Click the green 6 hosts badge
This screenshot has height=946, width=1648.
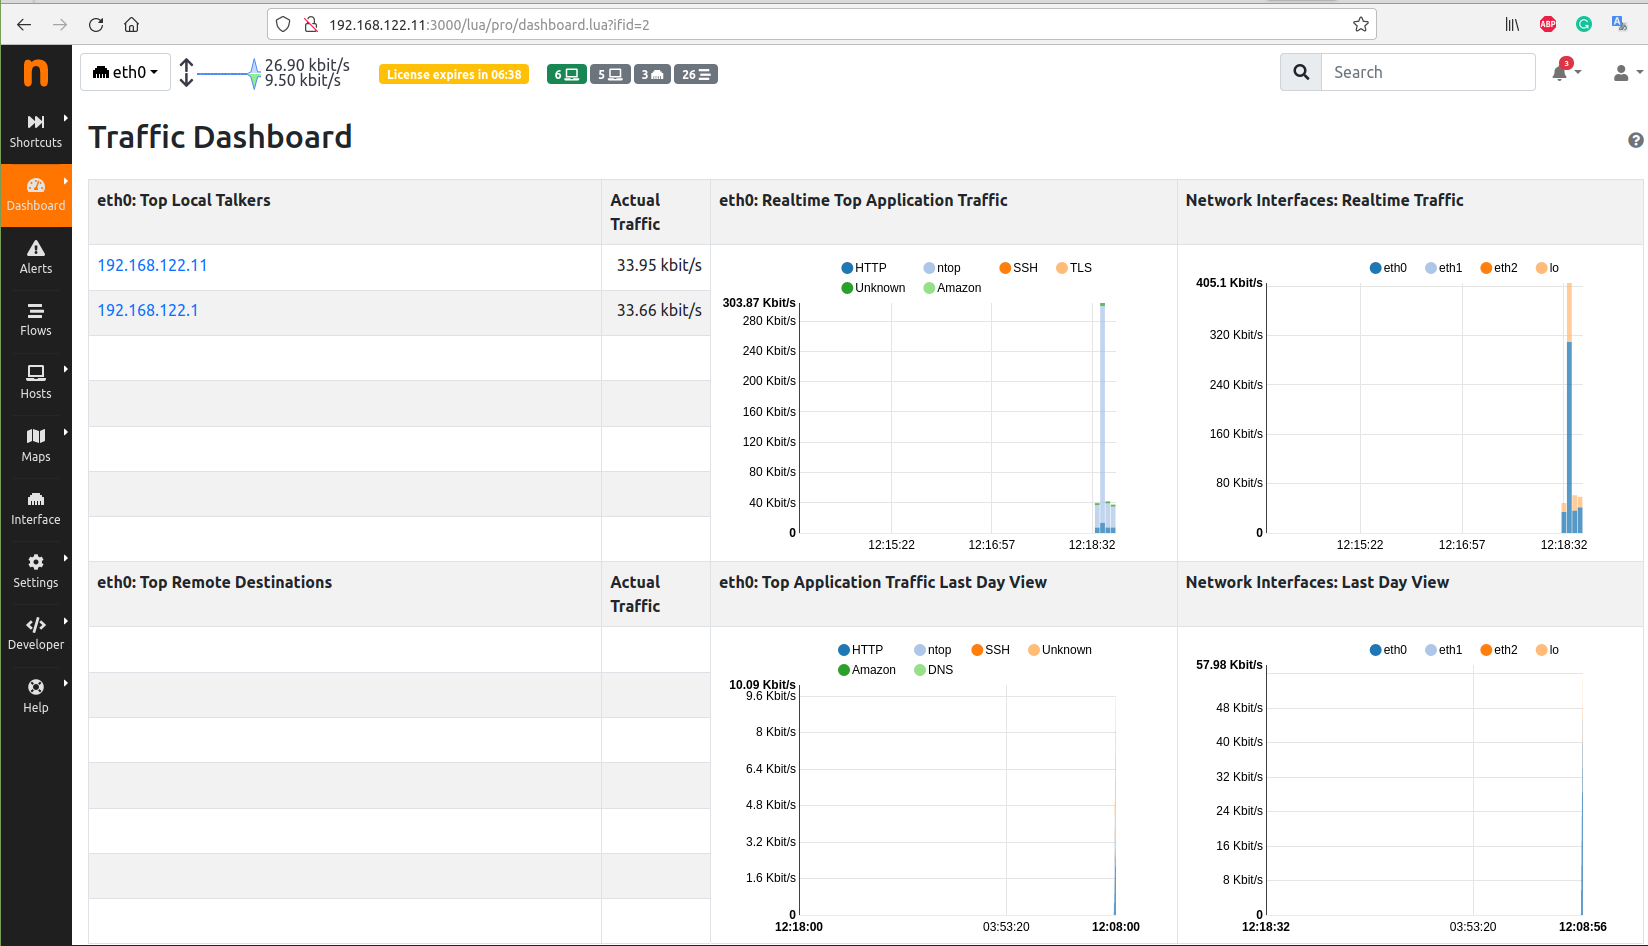point(566,74)
